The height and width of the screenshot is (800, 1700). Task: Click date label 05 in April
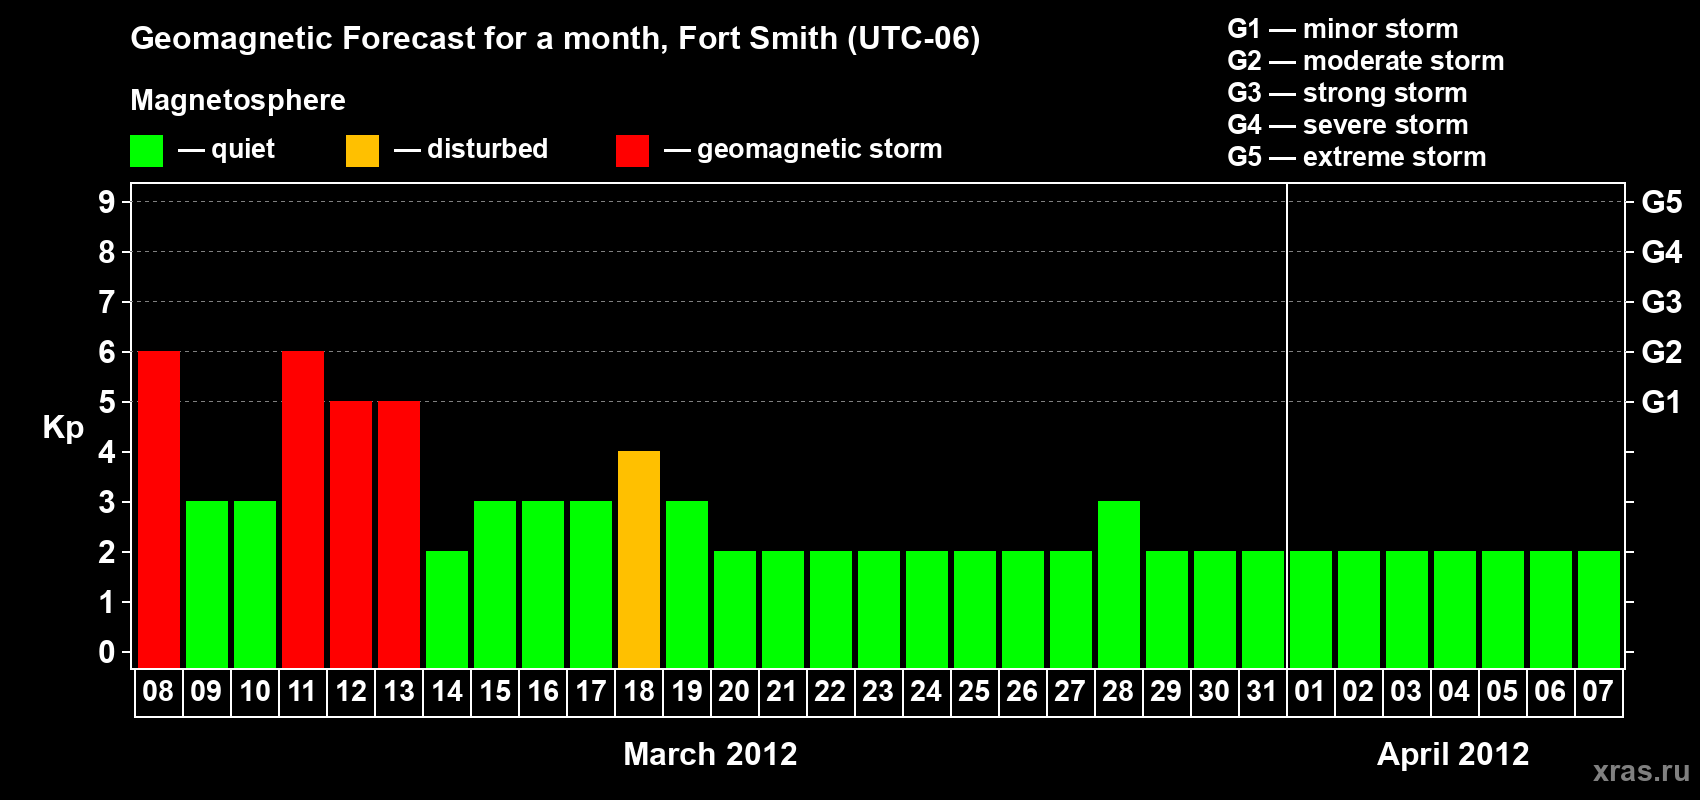(x=1502, y=692)
